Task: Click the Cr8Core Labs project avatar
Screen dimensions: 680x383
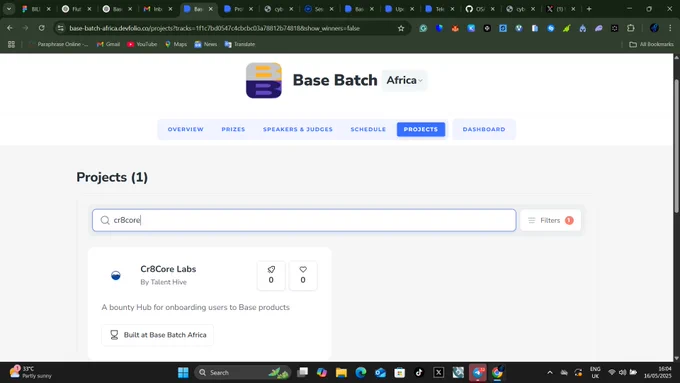Action: (116, 275)
